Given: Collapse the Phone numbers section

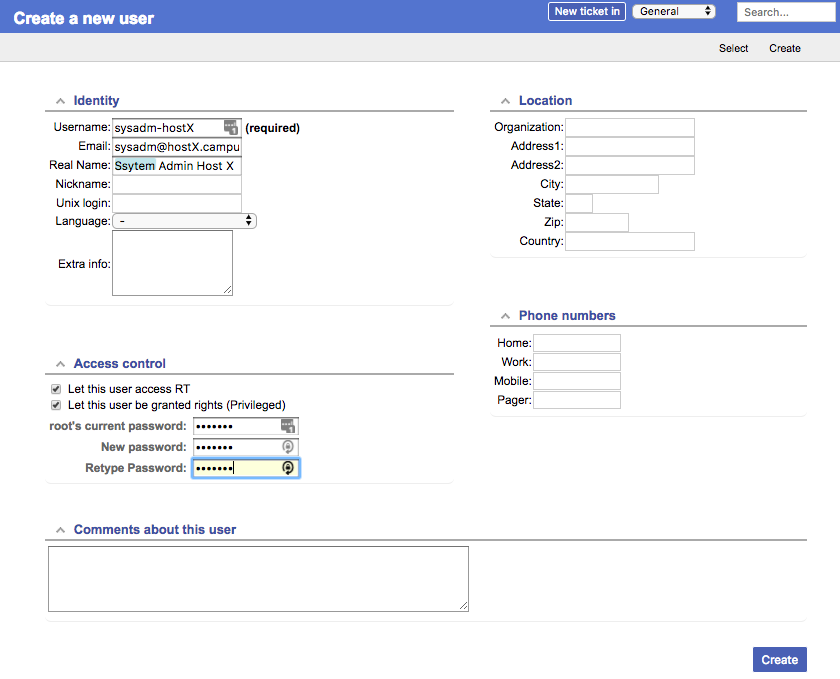Looking at the screenshot, I should [505, 315].
